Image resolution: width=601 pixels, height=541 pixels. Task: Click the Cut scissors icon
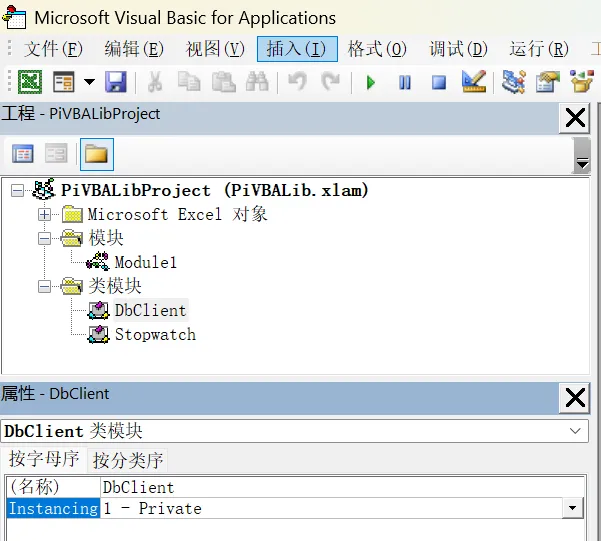(155, 82)
